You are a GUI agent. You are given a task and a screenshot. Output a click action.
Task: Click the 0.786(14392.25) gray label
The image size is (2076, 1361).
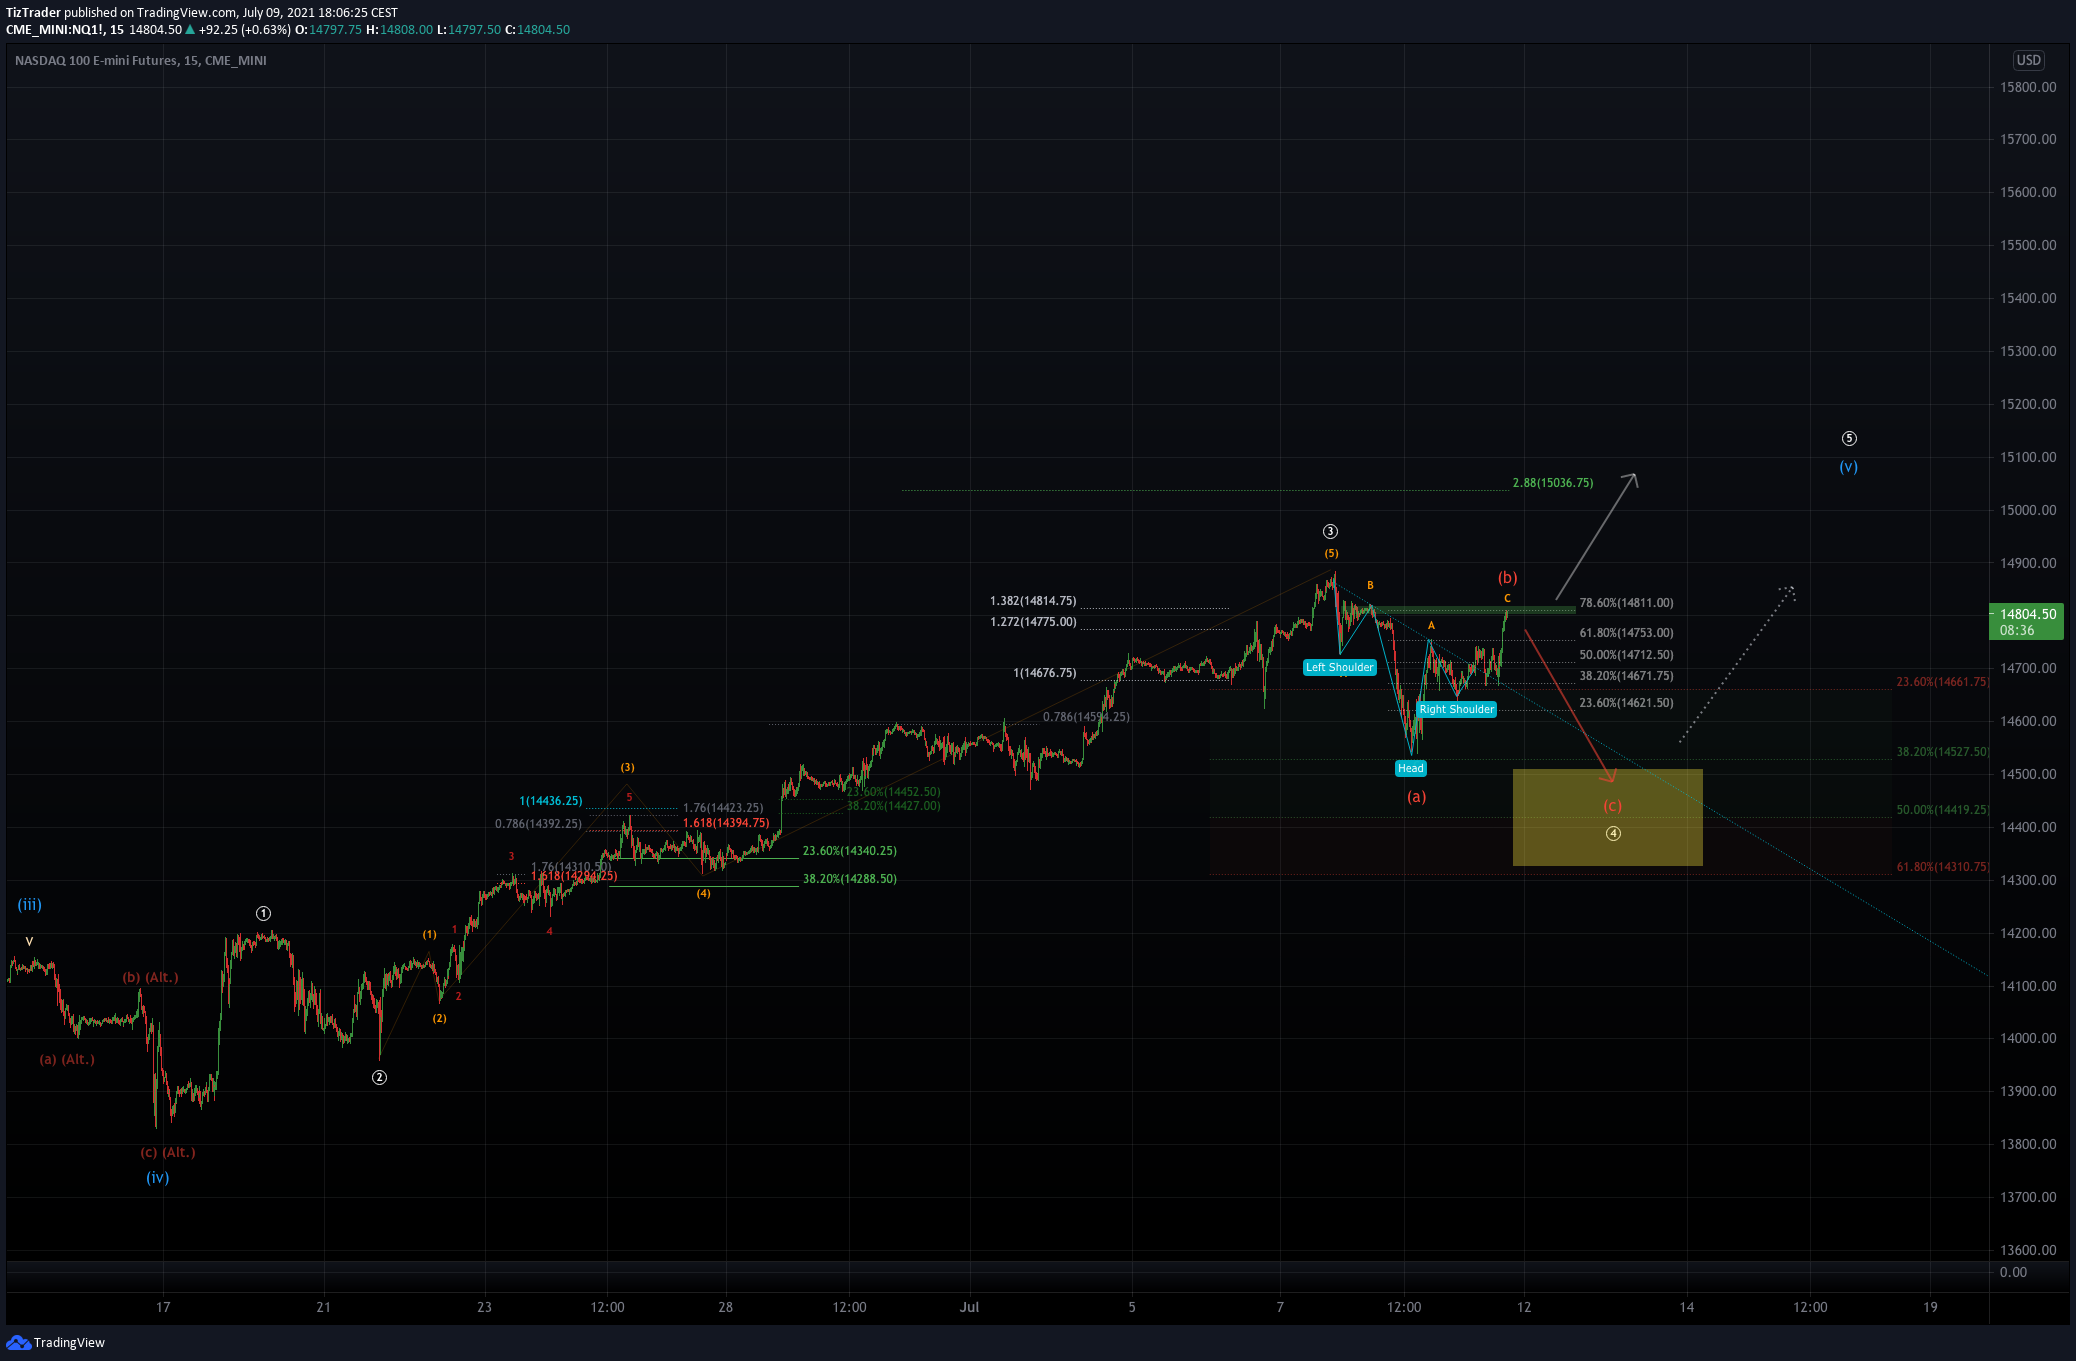click(x=538, y=824)
